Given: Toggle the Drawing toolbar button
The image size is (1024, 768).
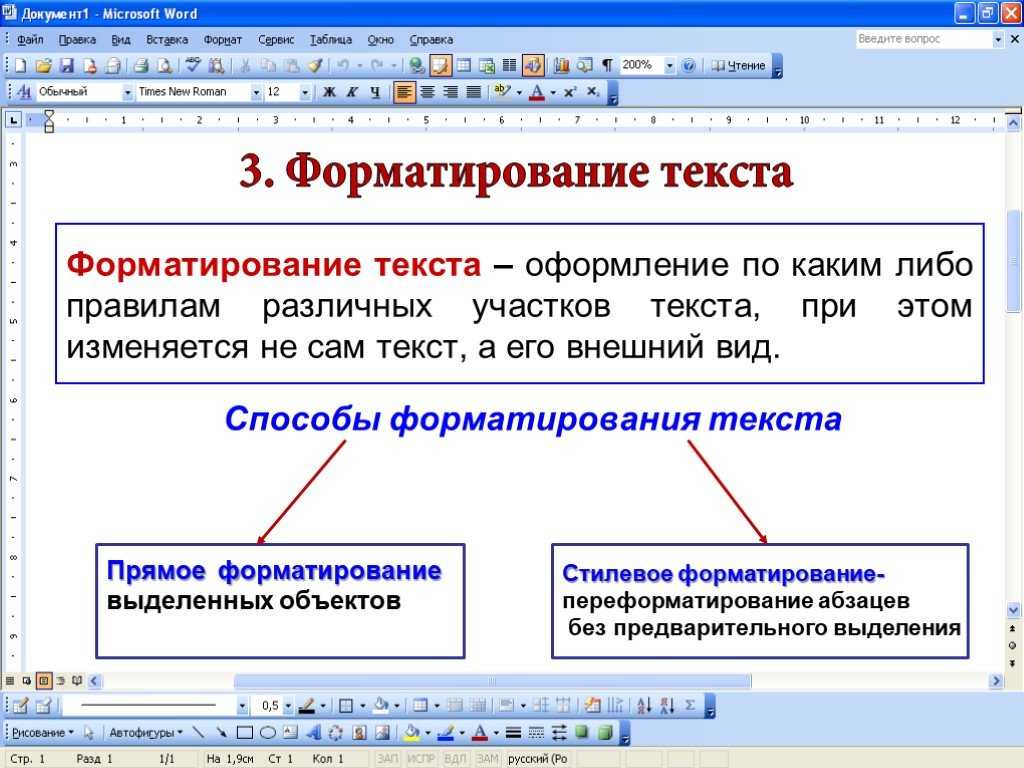Looking at the screenshot, I should 533,65.
